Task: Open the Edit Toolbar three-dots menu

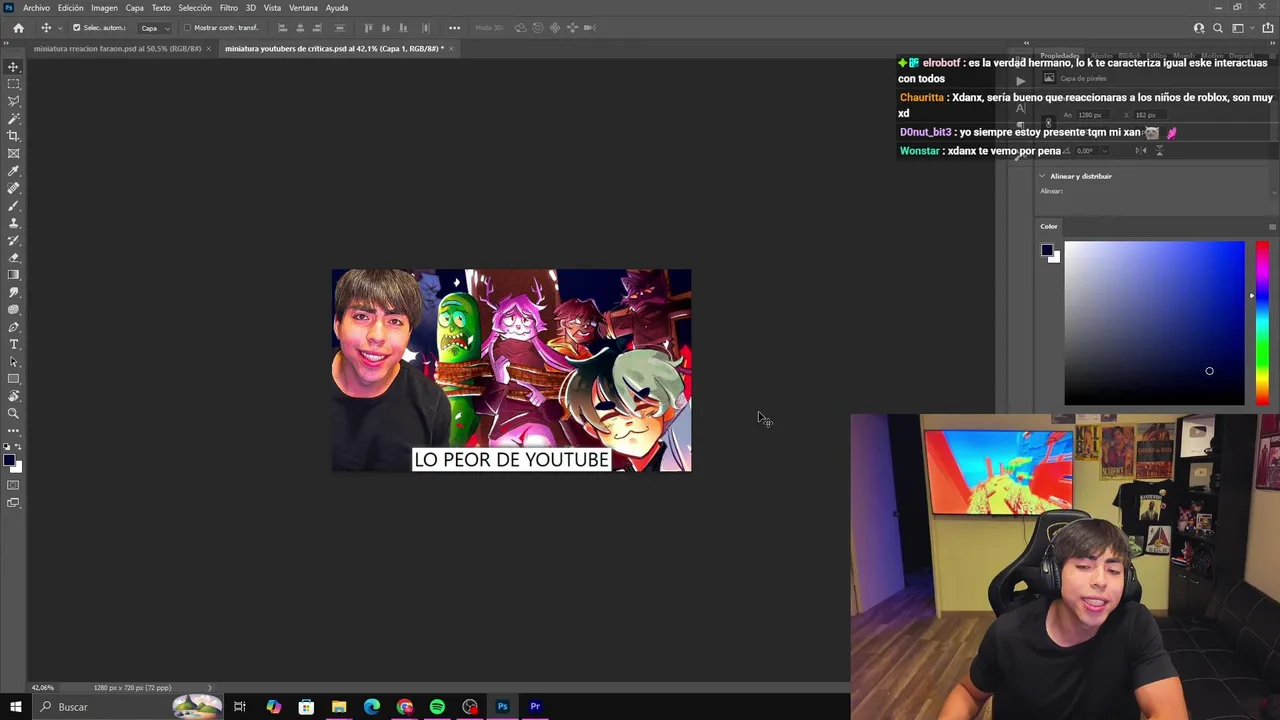Action: pos(13,430)
